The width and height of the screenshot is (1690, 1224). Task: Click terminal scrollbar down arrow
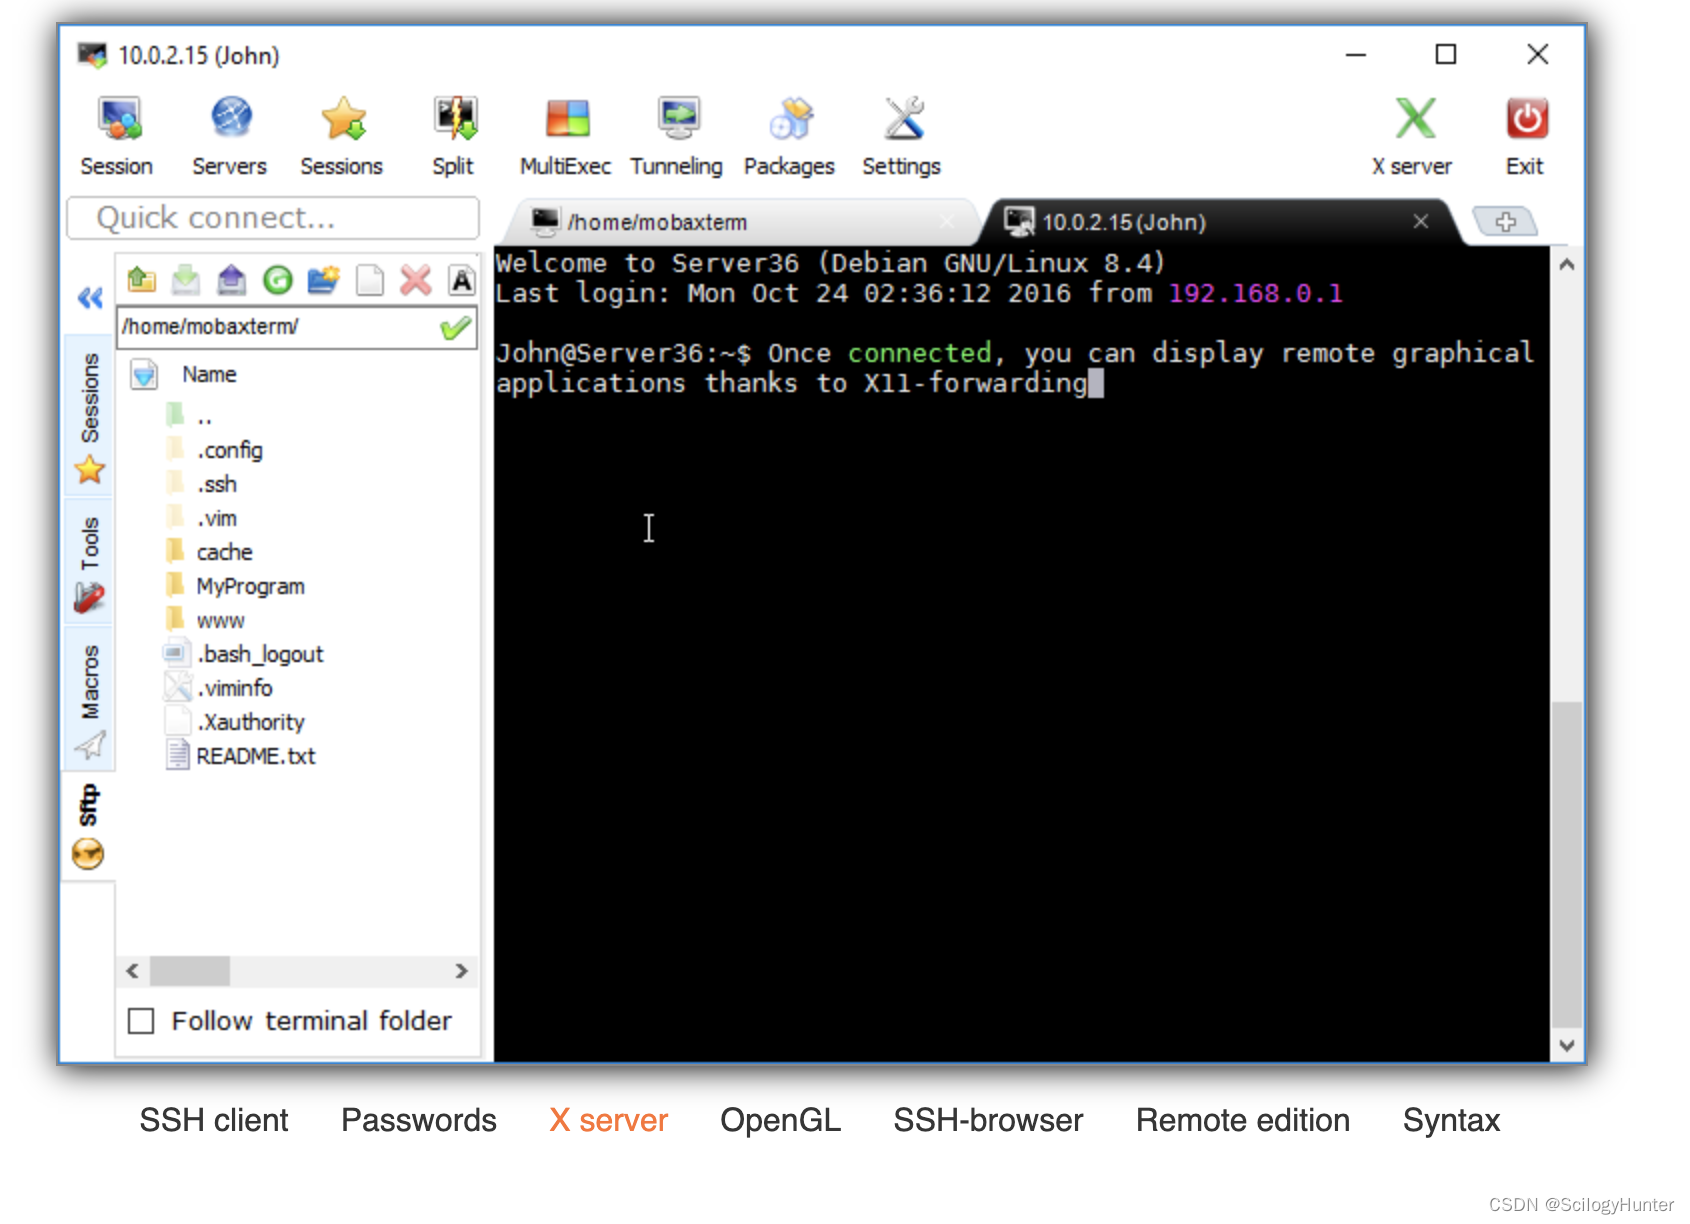coord(1567,1045)
